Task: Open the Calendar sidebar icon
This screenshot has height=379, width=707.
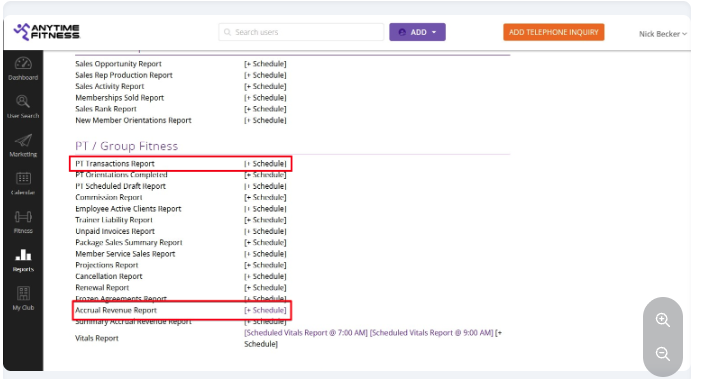Action: point(23,183)
